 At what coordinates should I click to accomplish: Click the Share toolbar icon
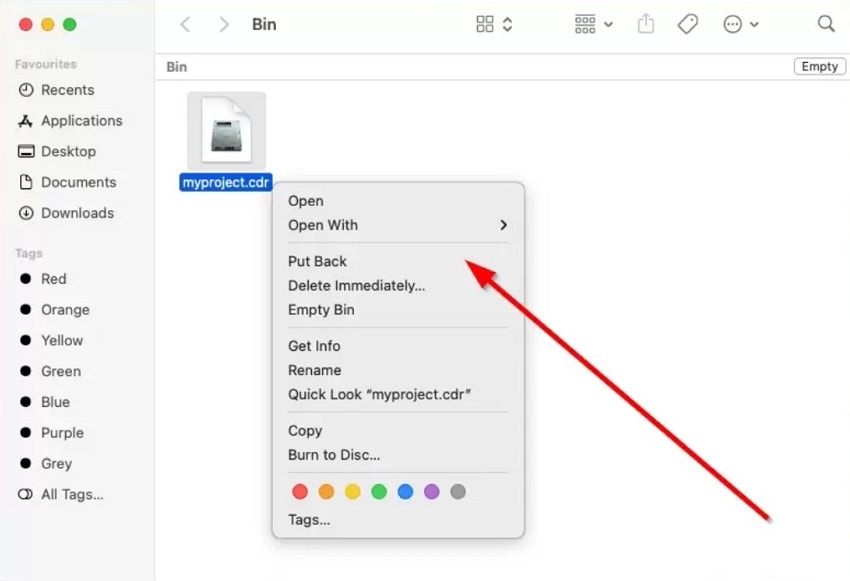646,24
